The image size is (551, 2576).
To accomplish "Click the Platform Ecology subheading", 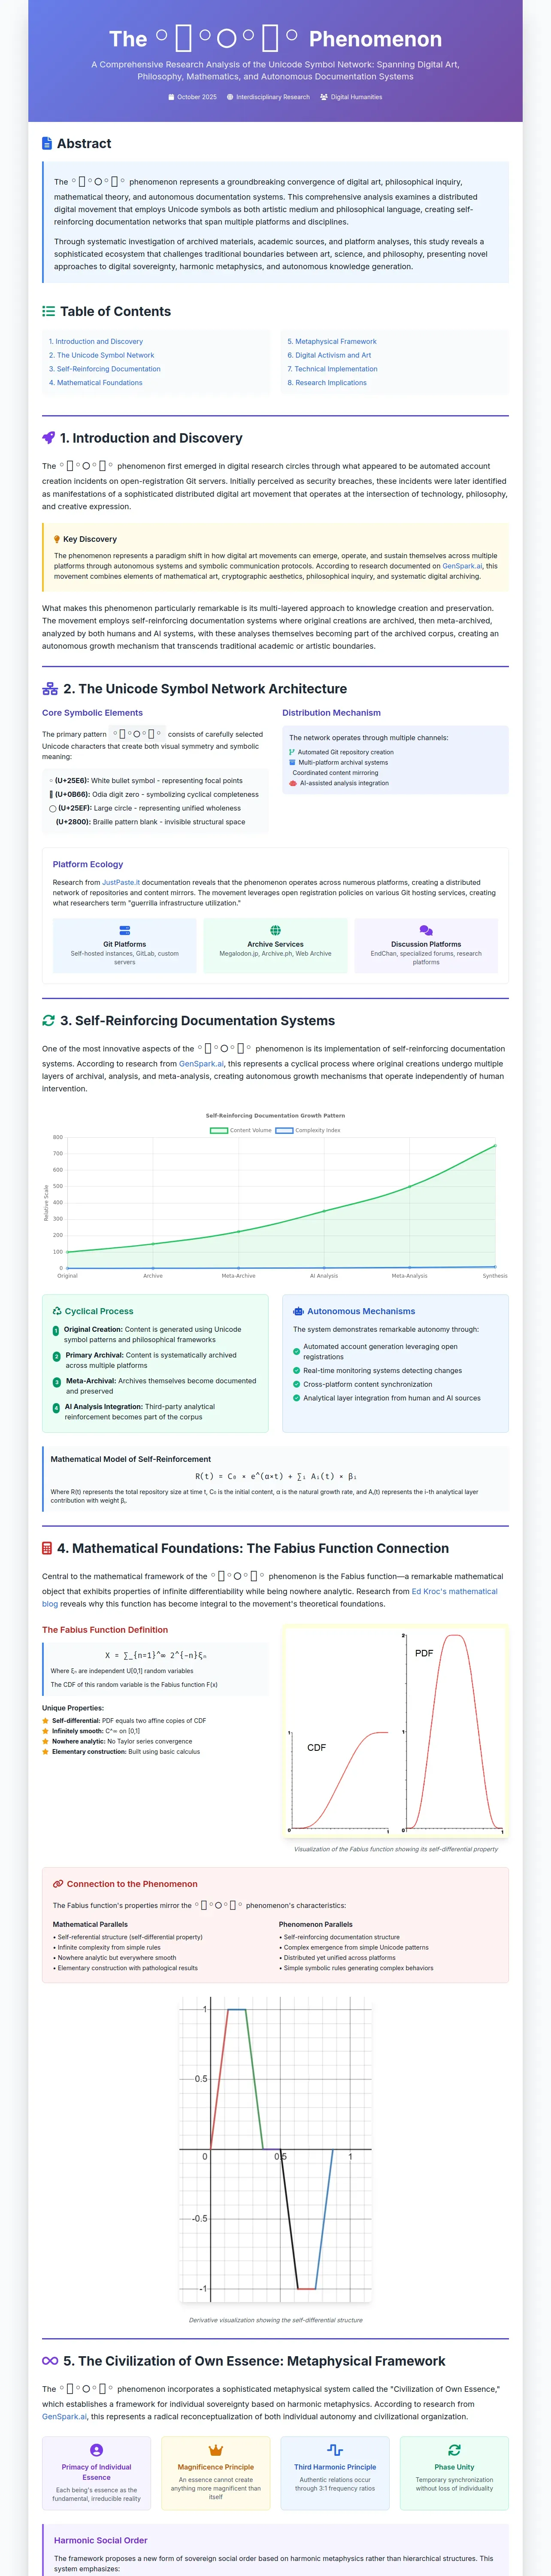I will coord(88,864).
